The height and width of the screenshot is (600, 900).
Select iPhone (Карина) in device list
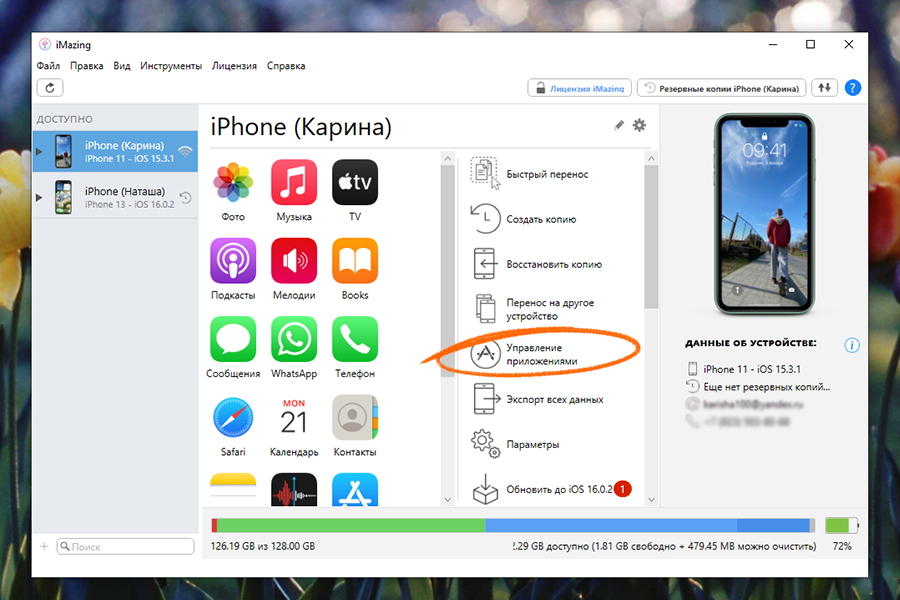[115, 152]
